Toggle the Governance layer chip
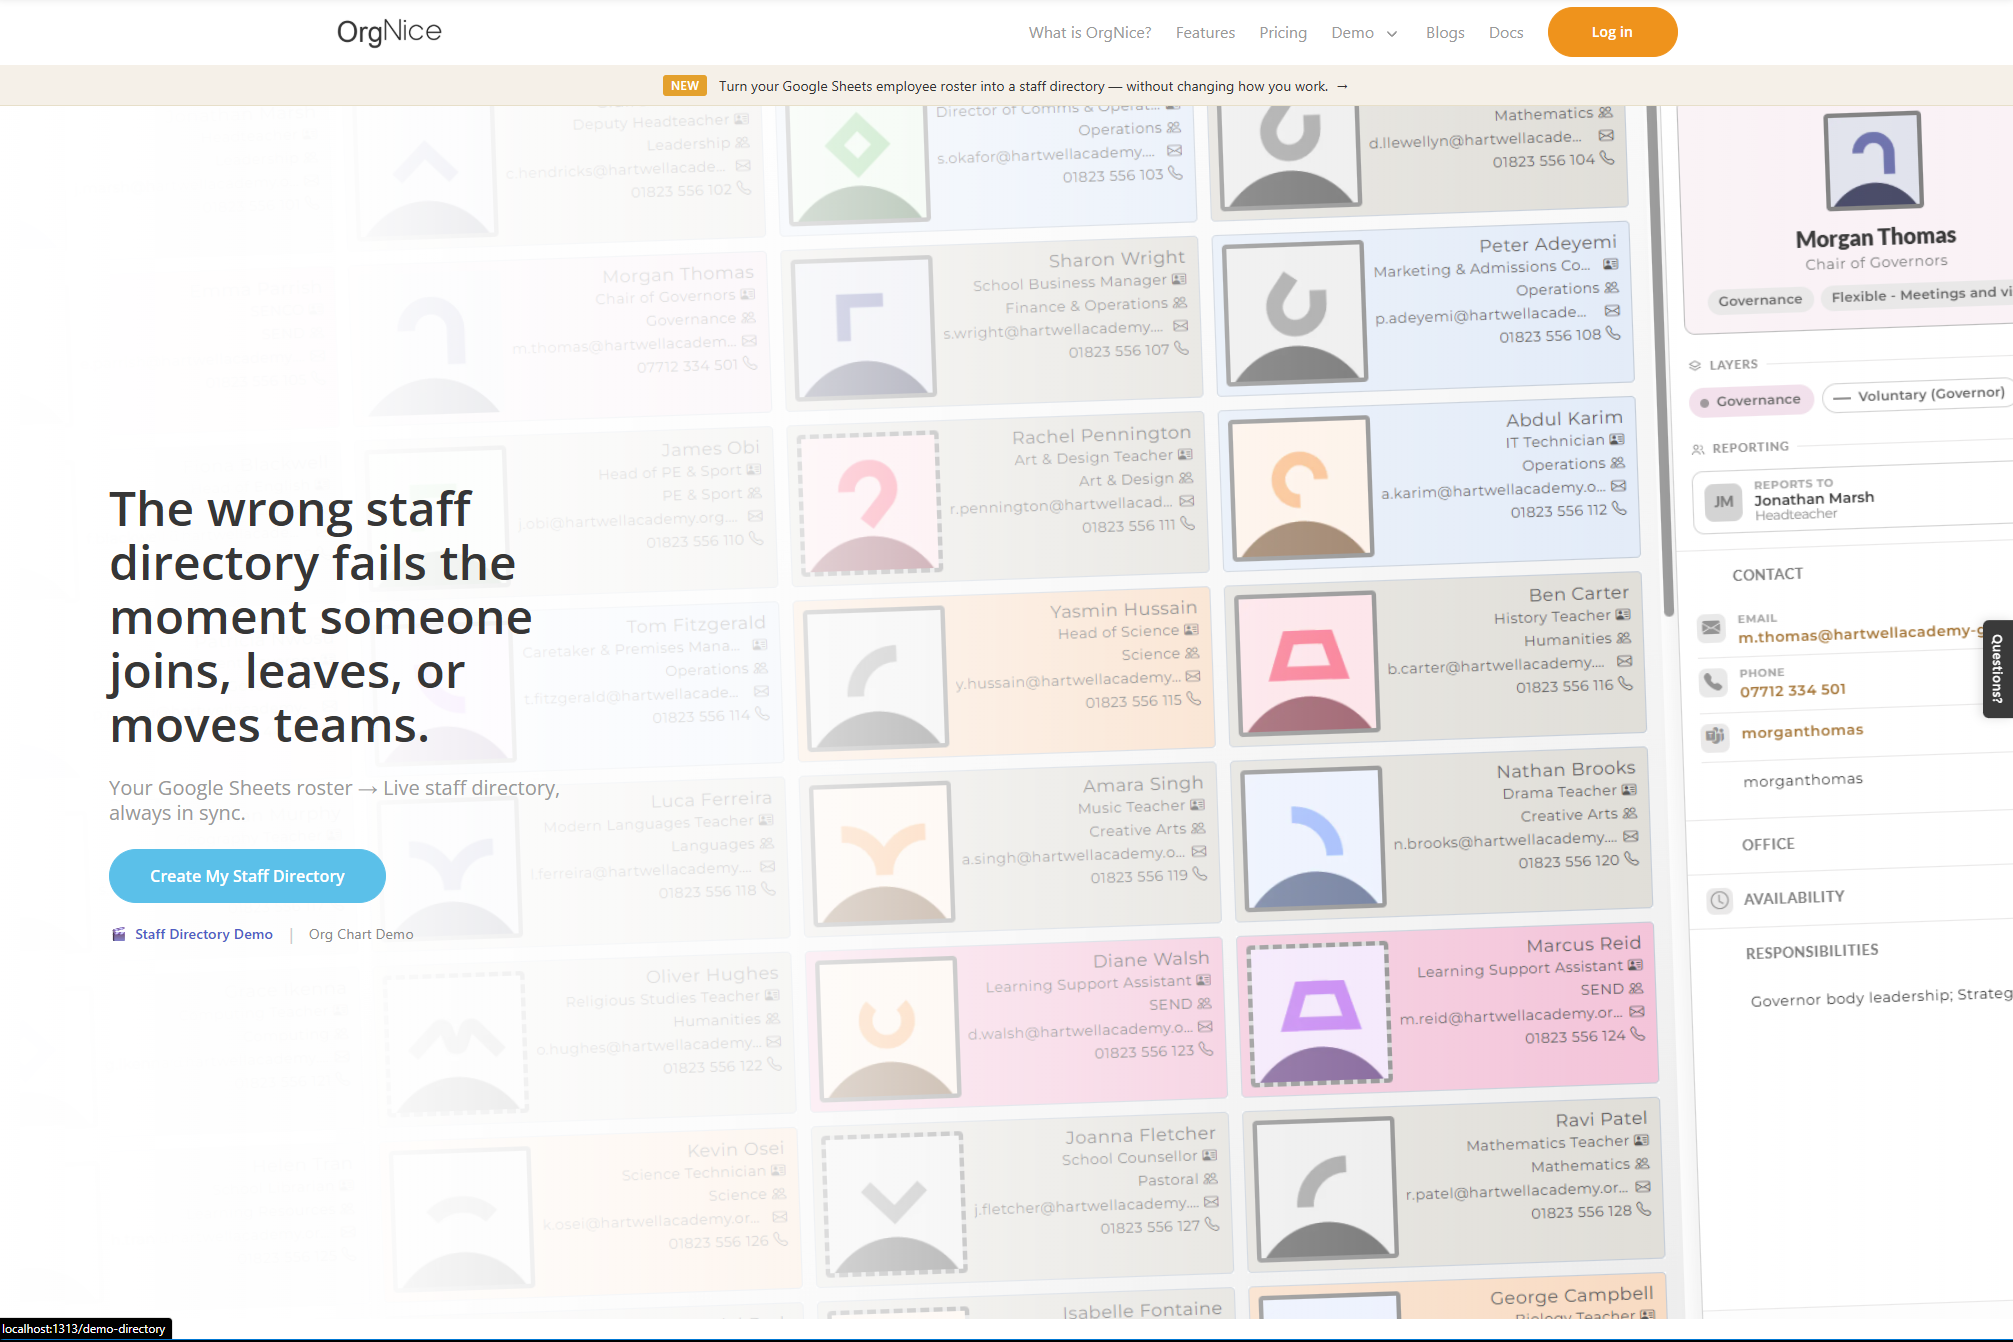 point(1750,401)
